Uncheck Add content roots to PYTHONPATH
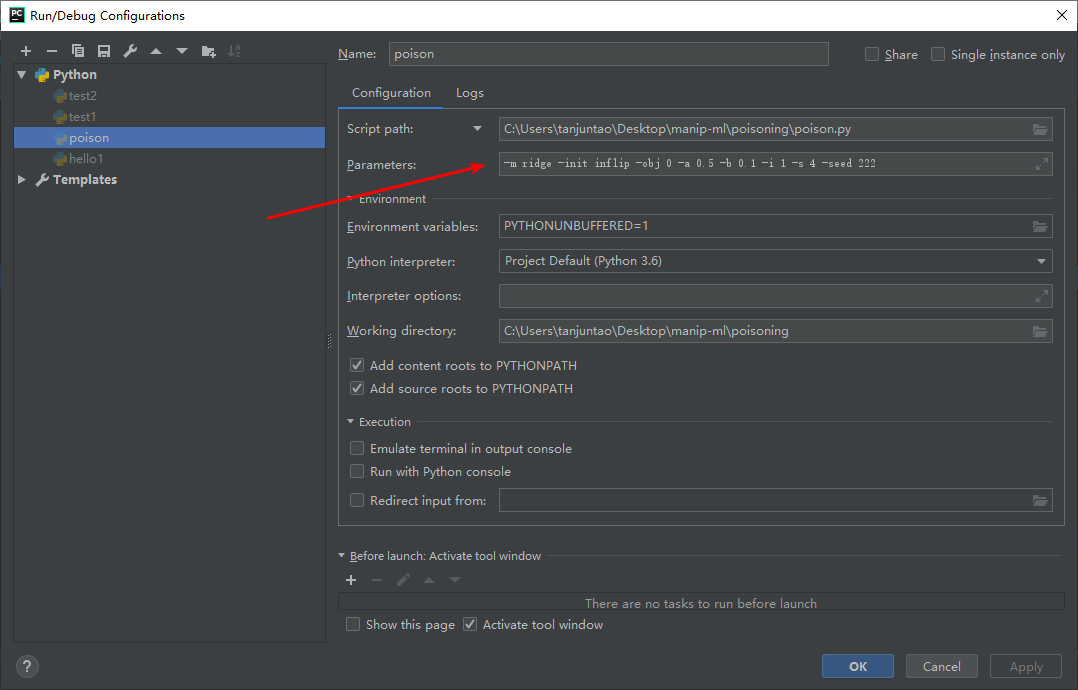The height and width of the screenshot is (690, 1078). point(357,366)
